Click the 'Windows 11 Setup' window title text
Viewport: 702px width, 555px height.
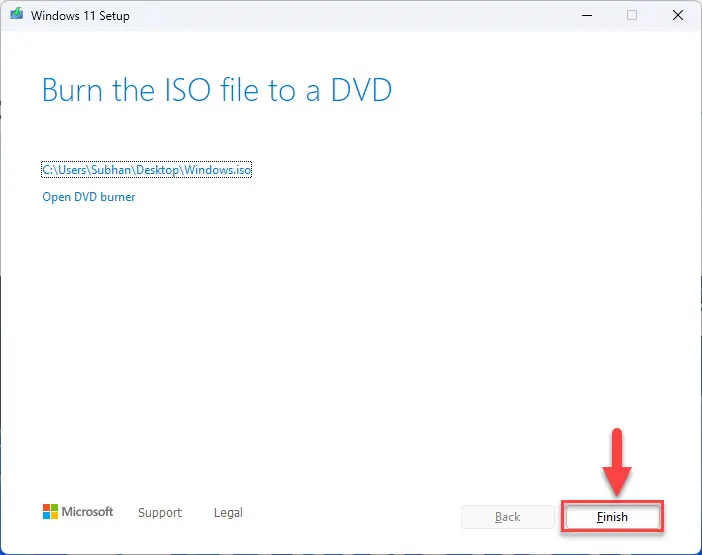[80, 16]
